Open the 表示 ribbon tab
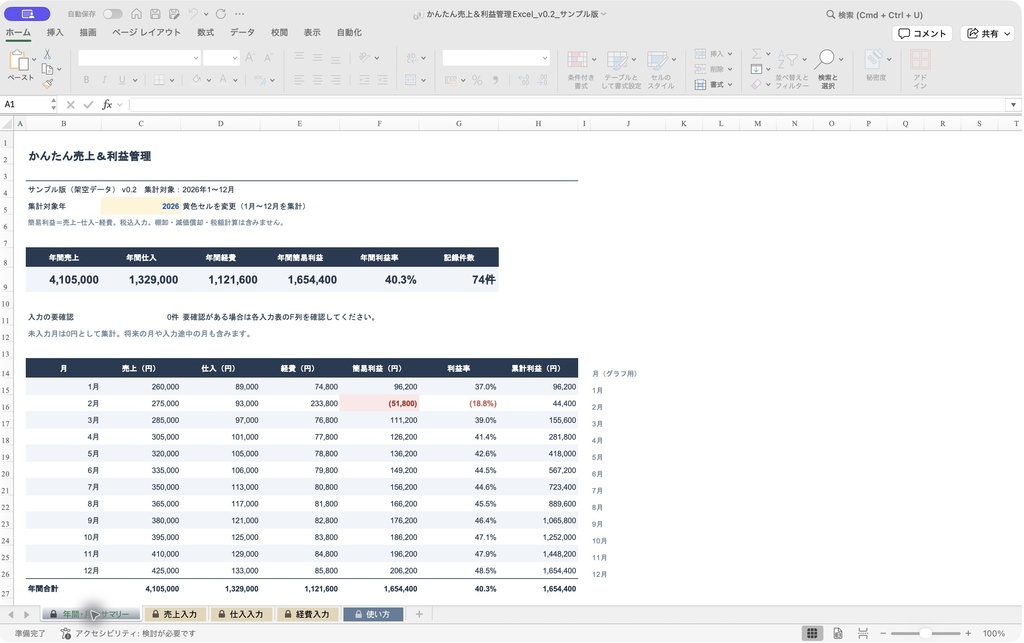The height and width of the screenshot is (643, 1024). click(x=312, y=33)
